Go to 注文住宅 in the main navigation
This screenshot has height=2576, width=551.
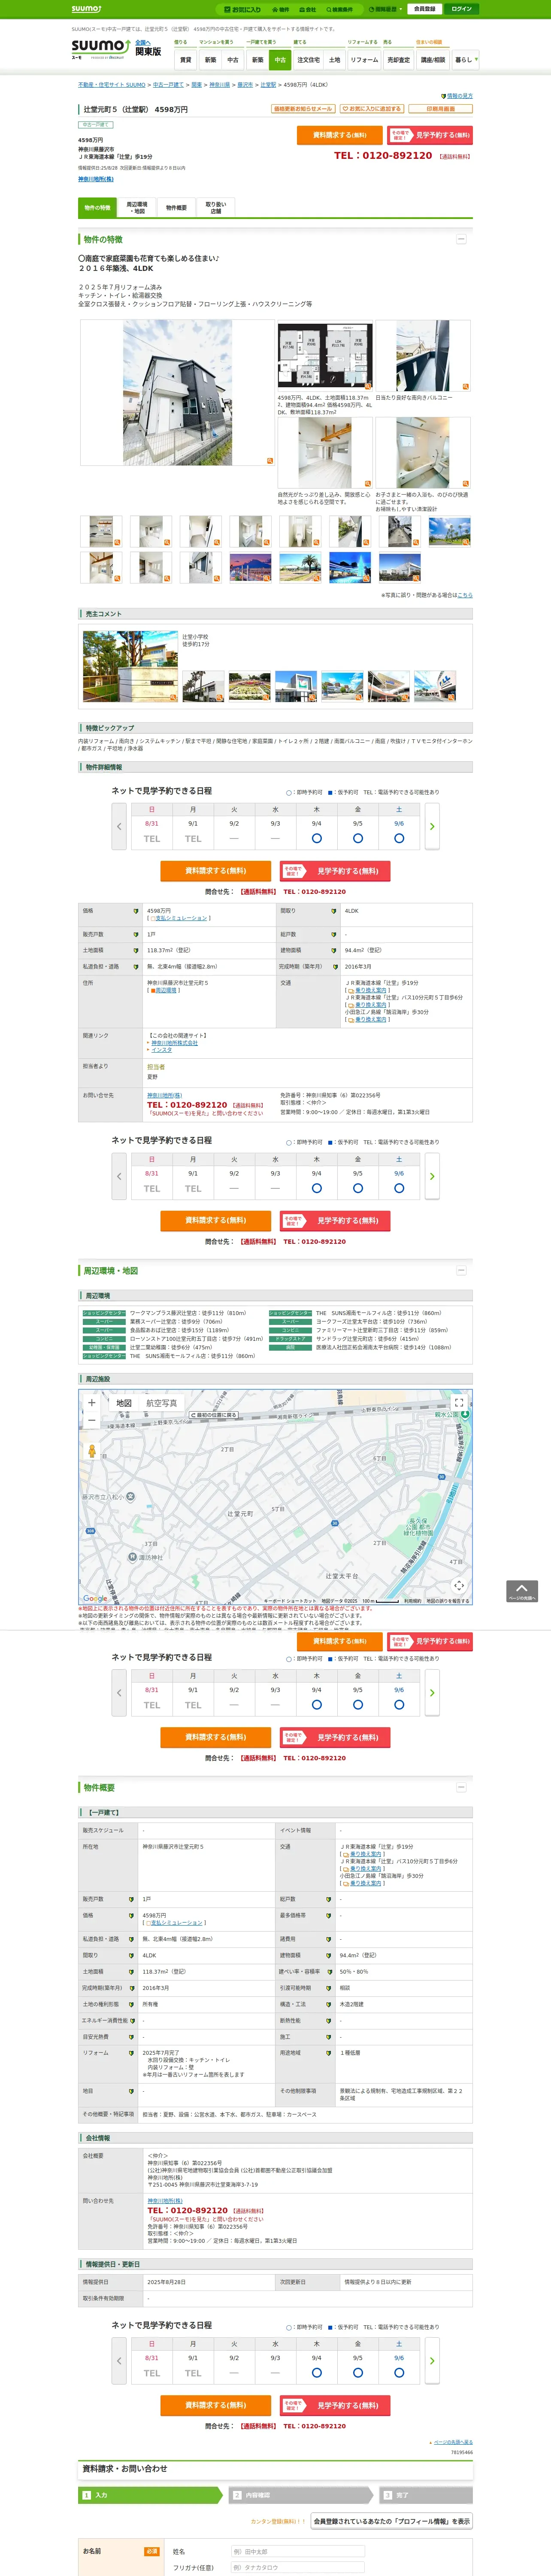coord(308,60)
